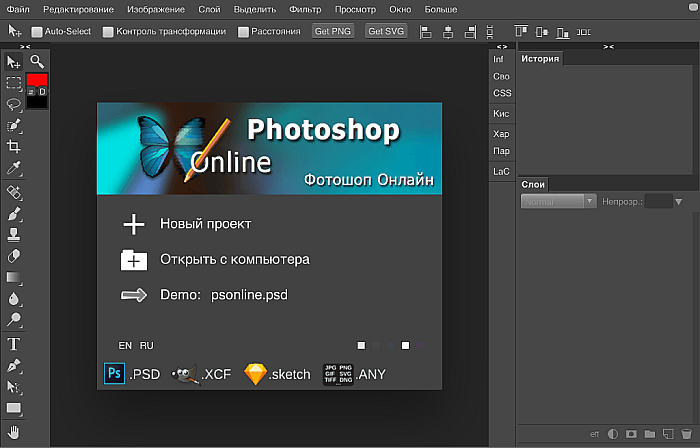Click the align horizontal centers icon
700x448 pixels.
(x=448, y=32)
